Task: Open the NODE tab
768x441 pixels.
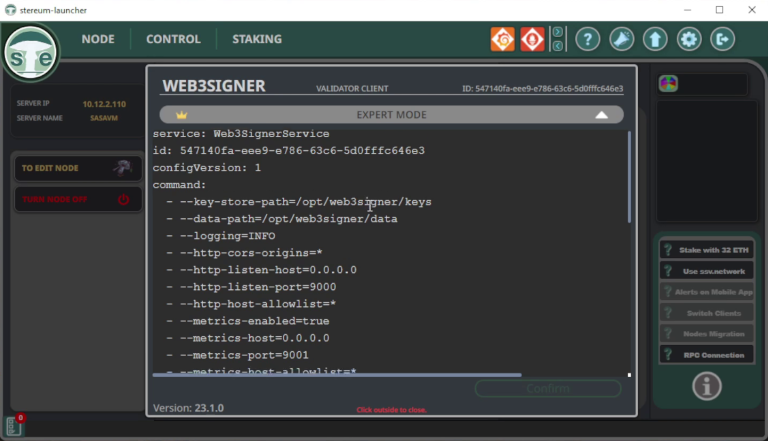Action: [x=98, y=39]
